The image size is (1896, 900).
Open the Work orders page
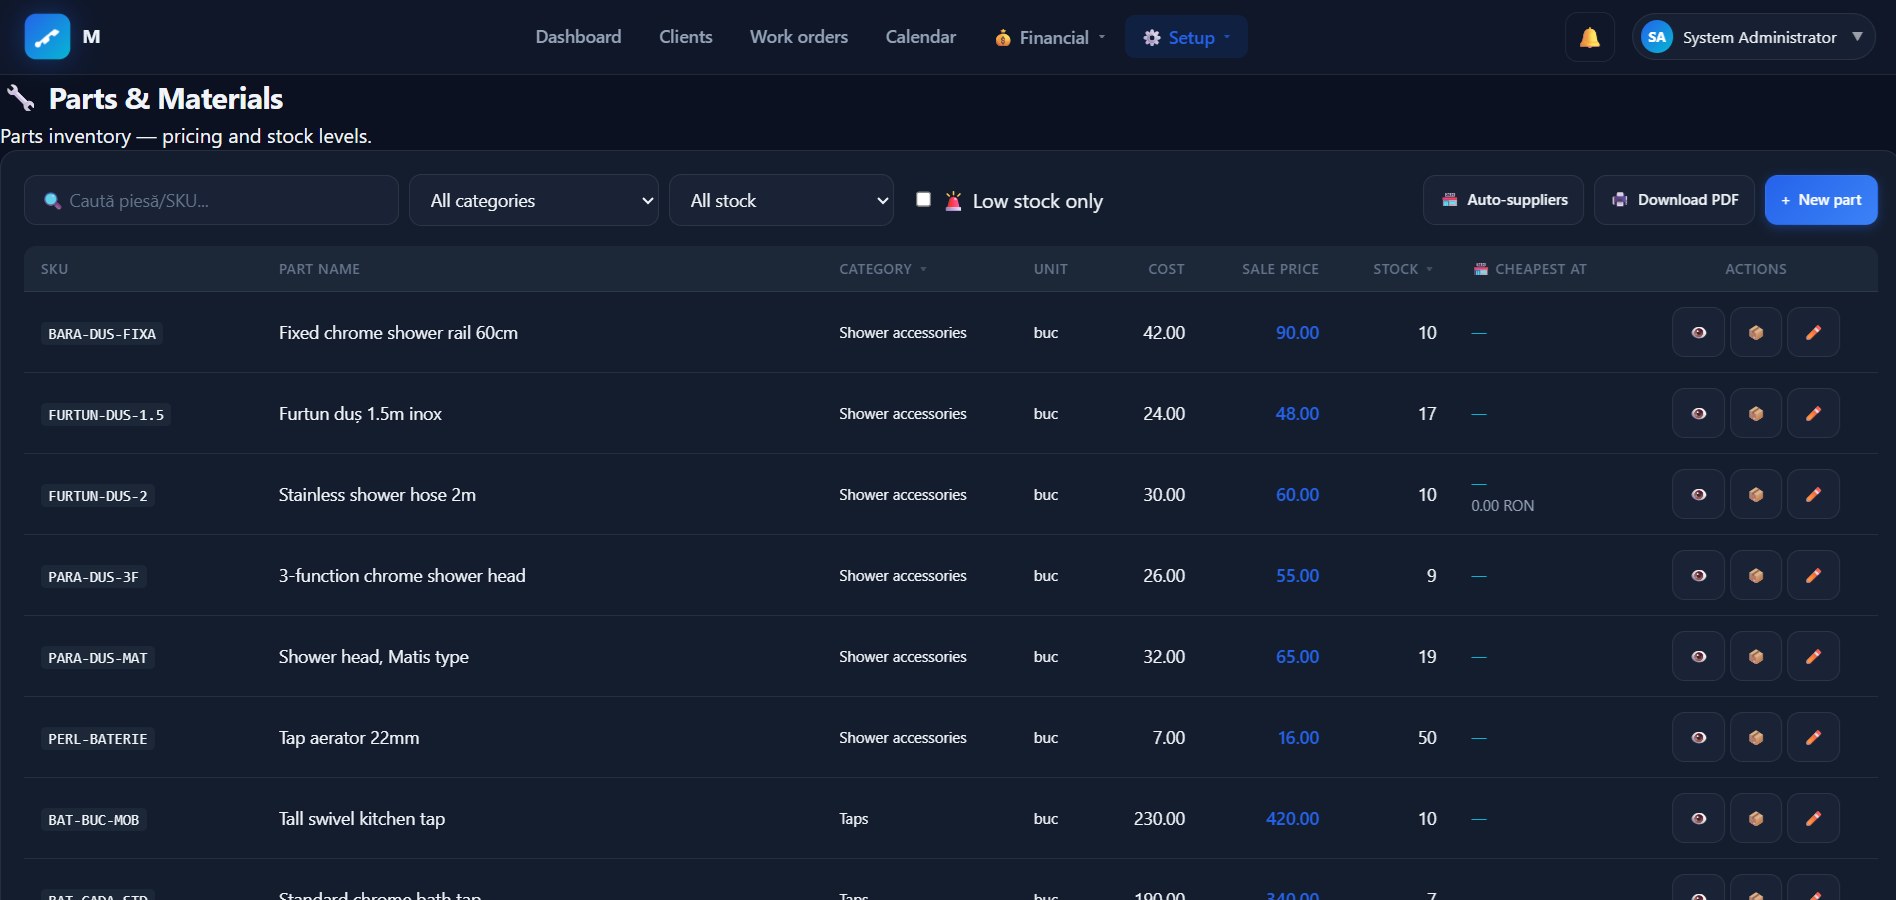(799, 37)
